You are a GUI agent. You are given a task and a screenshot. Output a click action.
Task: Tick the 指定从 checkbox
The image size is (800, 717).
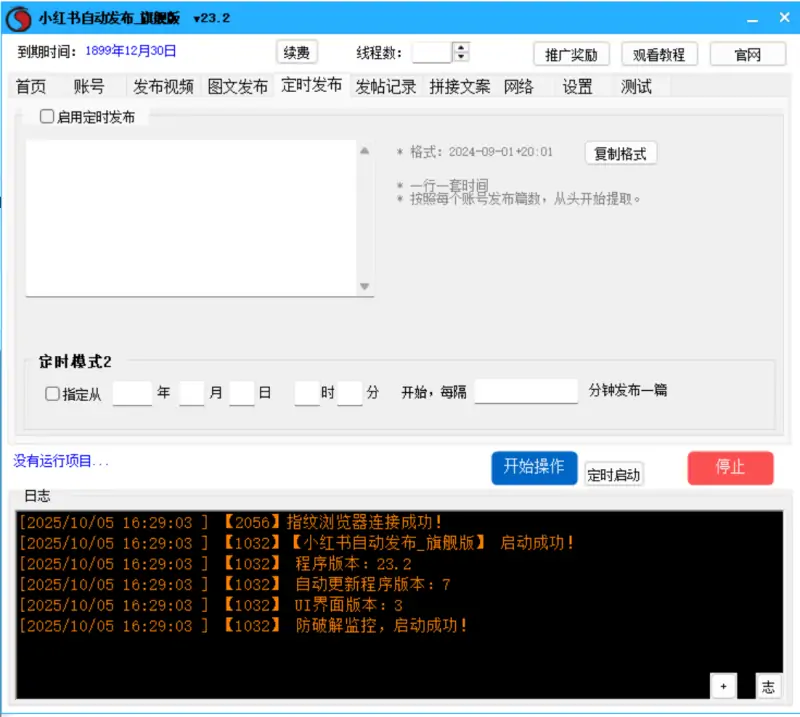coord(53,394)
